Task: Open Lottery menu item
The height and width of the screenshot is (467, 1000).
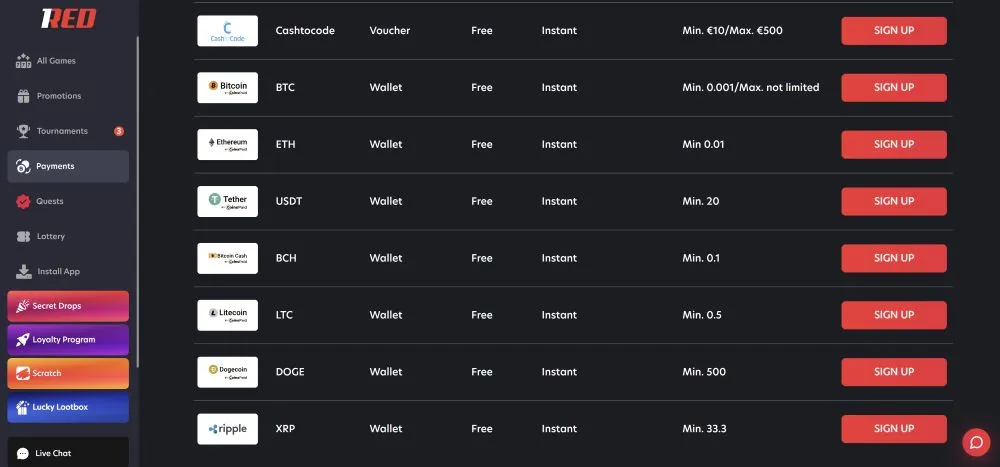Action: point(68,237)
